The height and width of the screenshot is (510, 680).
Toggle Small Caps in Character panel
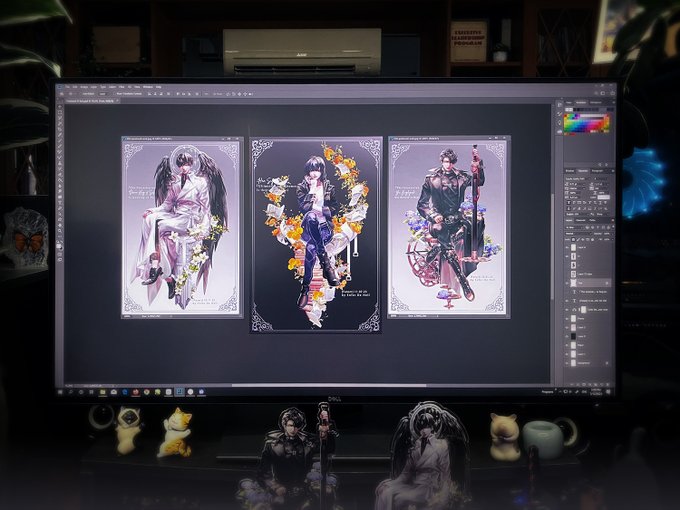(584, 203)
